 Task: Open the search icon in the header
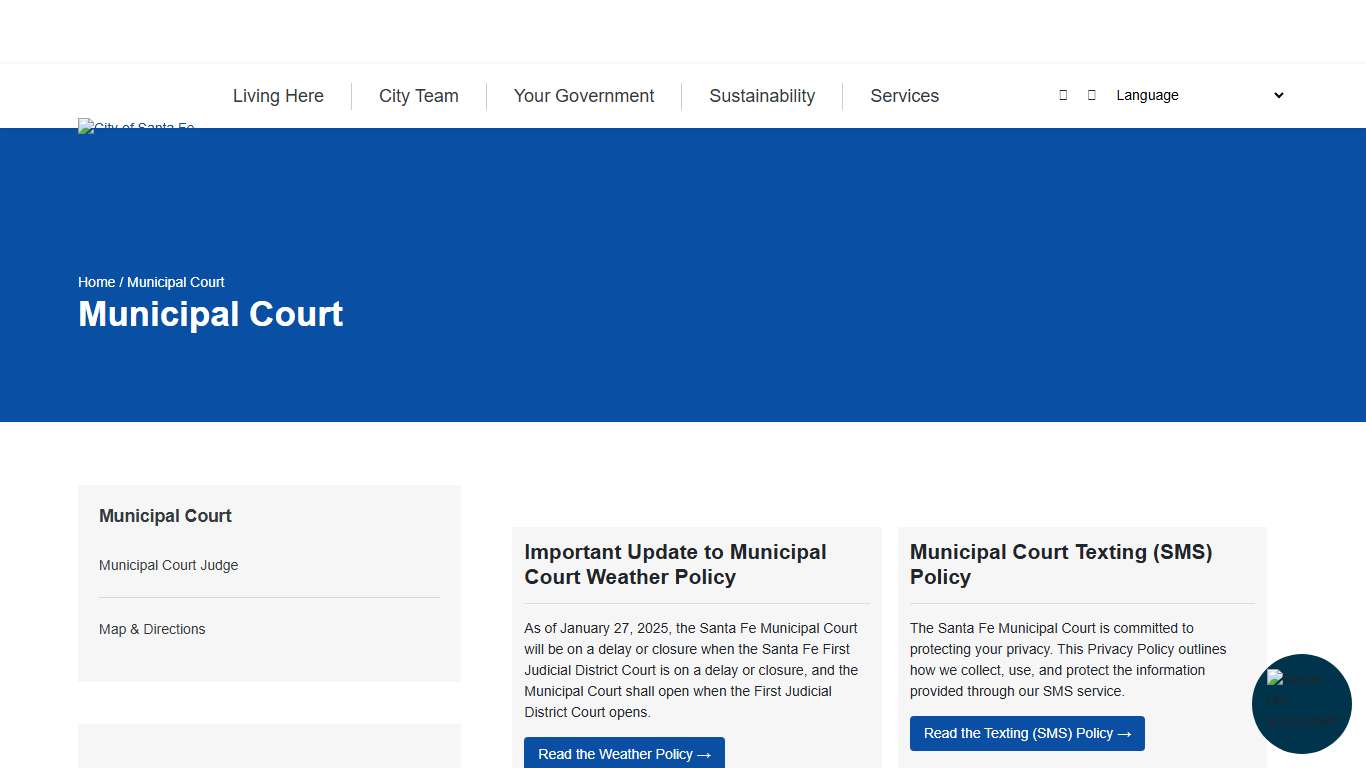[x=1063, y=94]
